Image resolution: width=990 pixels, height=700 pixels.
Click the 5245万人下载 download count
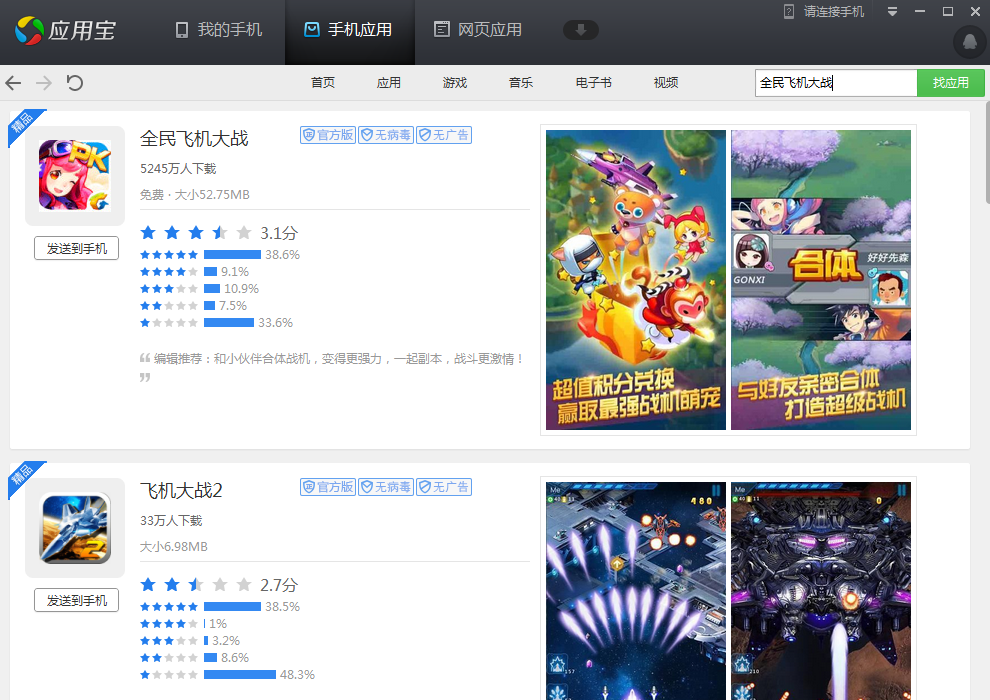pyautogui.click(x=178, y=169)
